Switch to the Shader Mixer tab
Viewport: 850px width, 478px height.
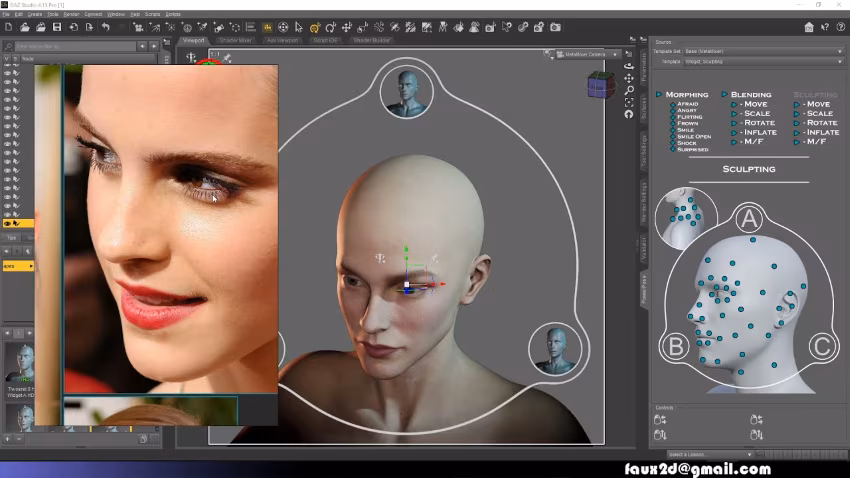click(235, 40)
